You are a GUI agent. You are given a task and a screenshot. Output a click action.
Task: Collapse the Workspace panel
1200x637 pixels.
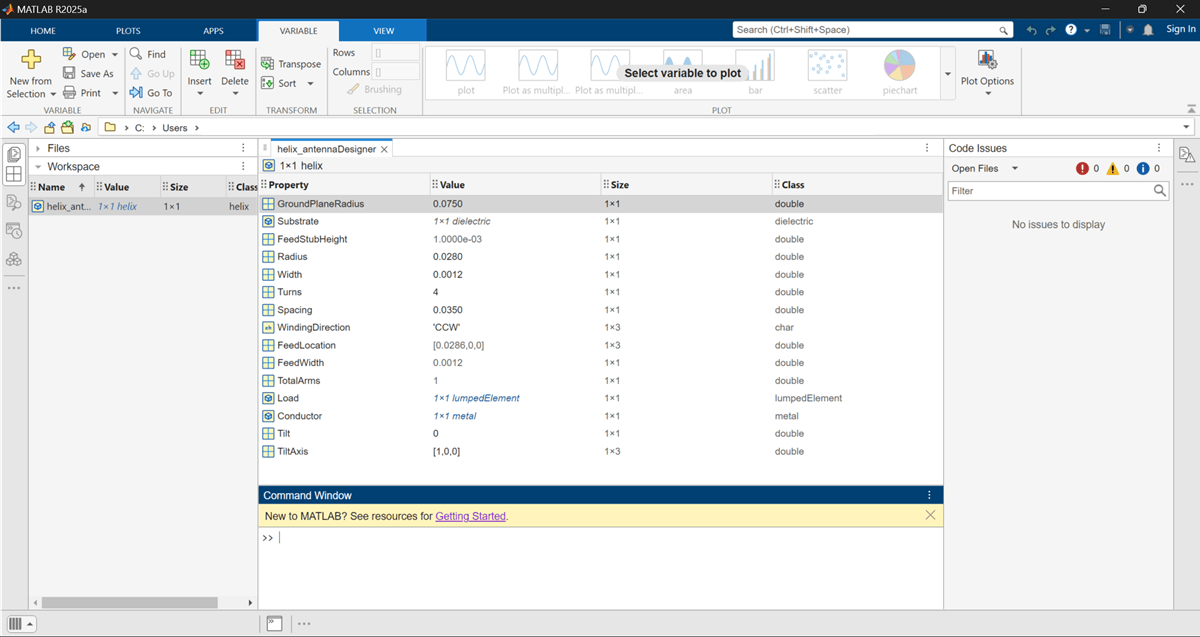37,167
